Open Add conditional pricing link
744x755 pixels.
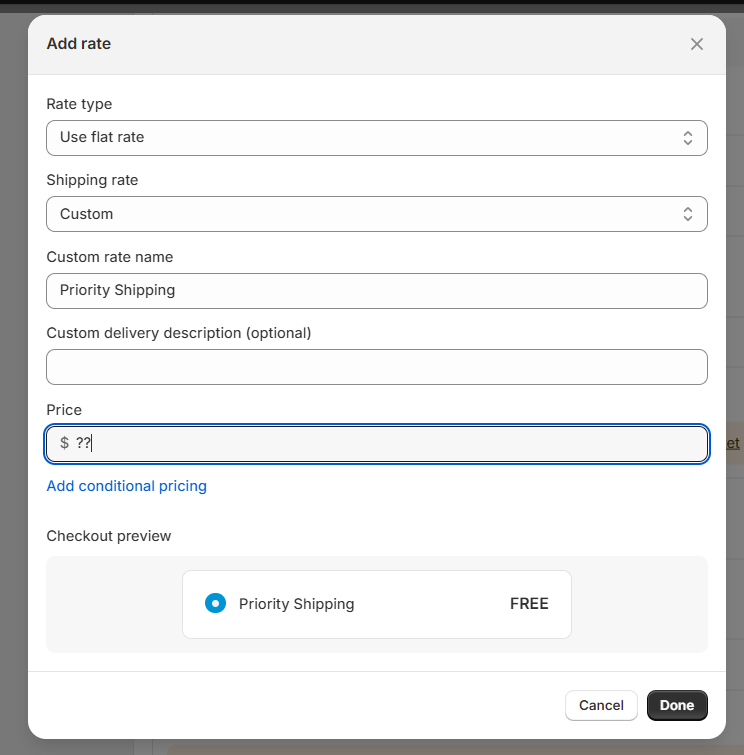[x=127, y=486]
